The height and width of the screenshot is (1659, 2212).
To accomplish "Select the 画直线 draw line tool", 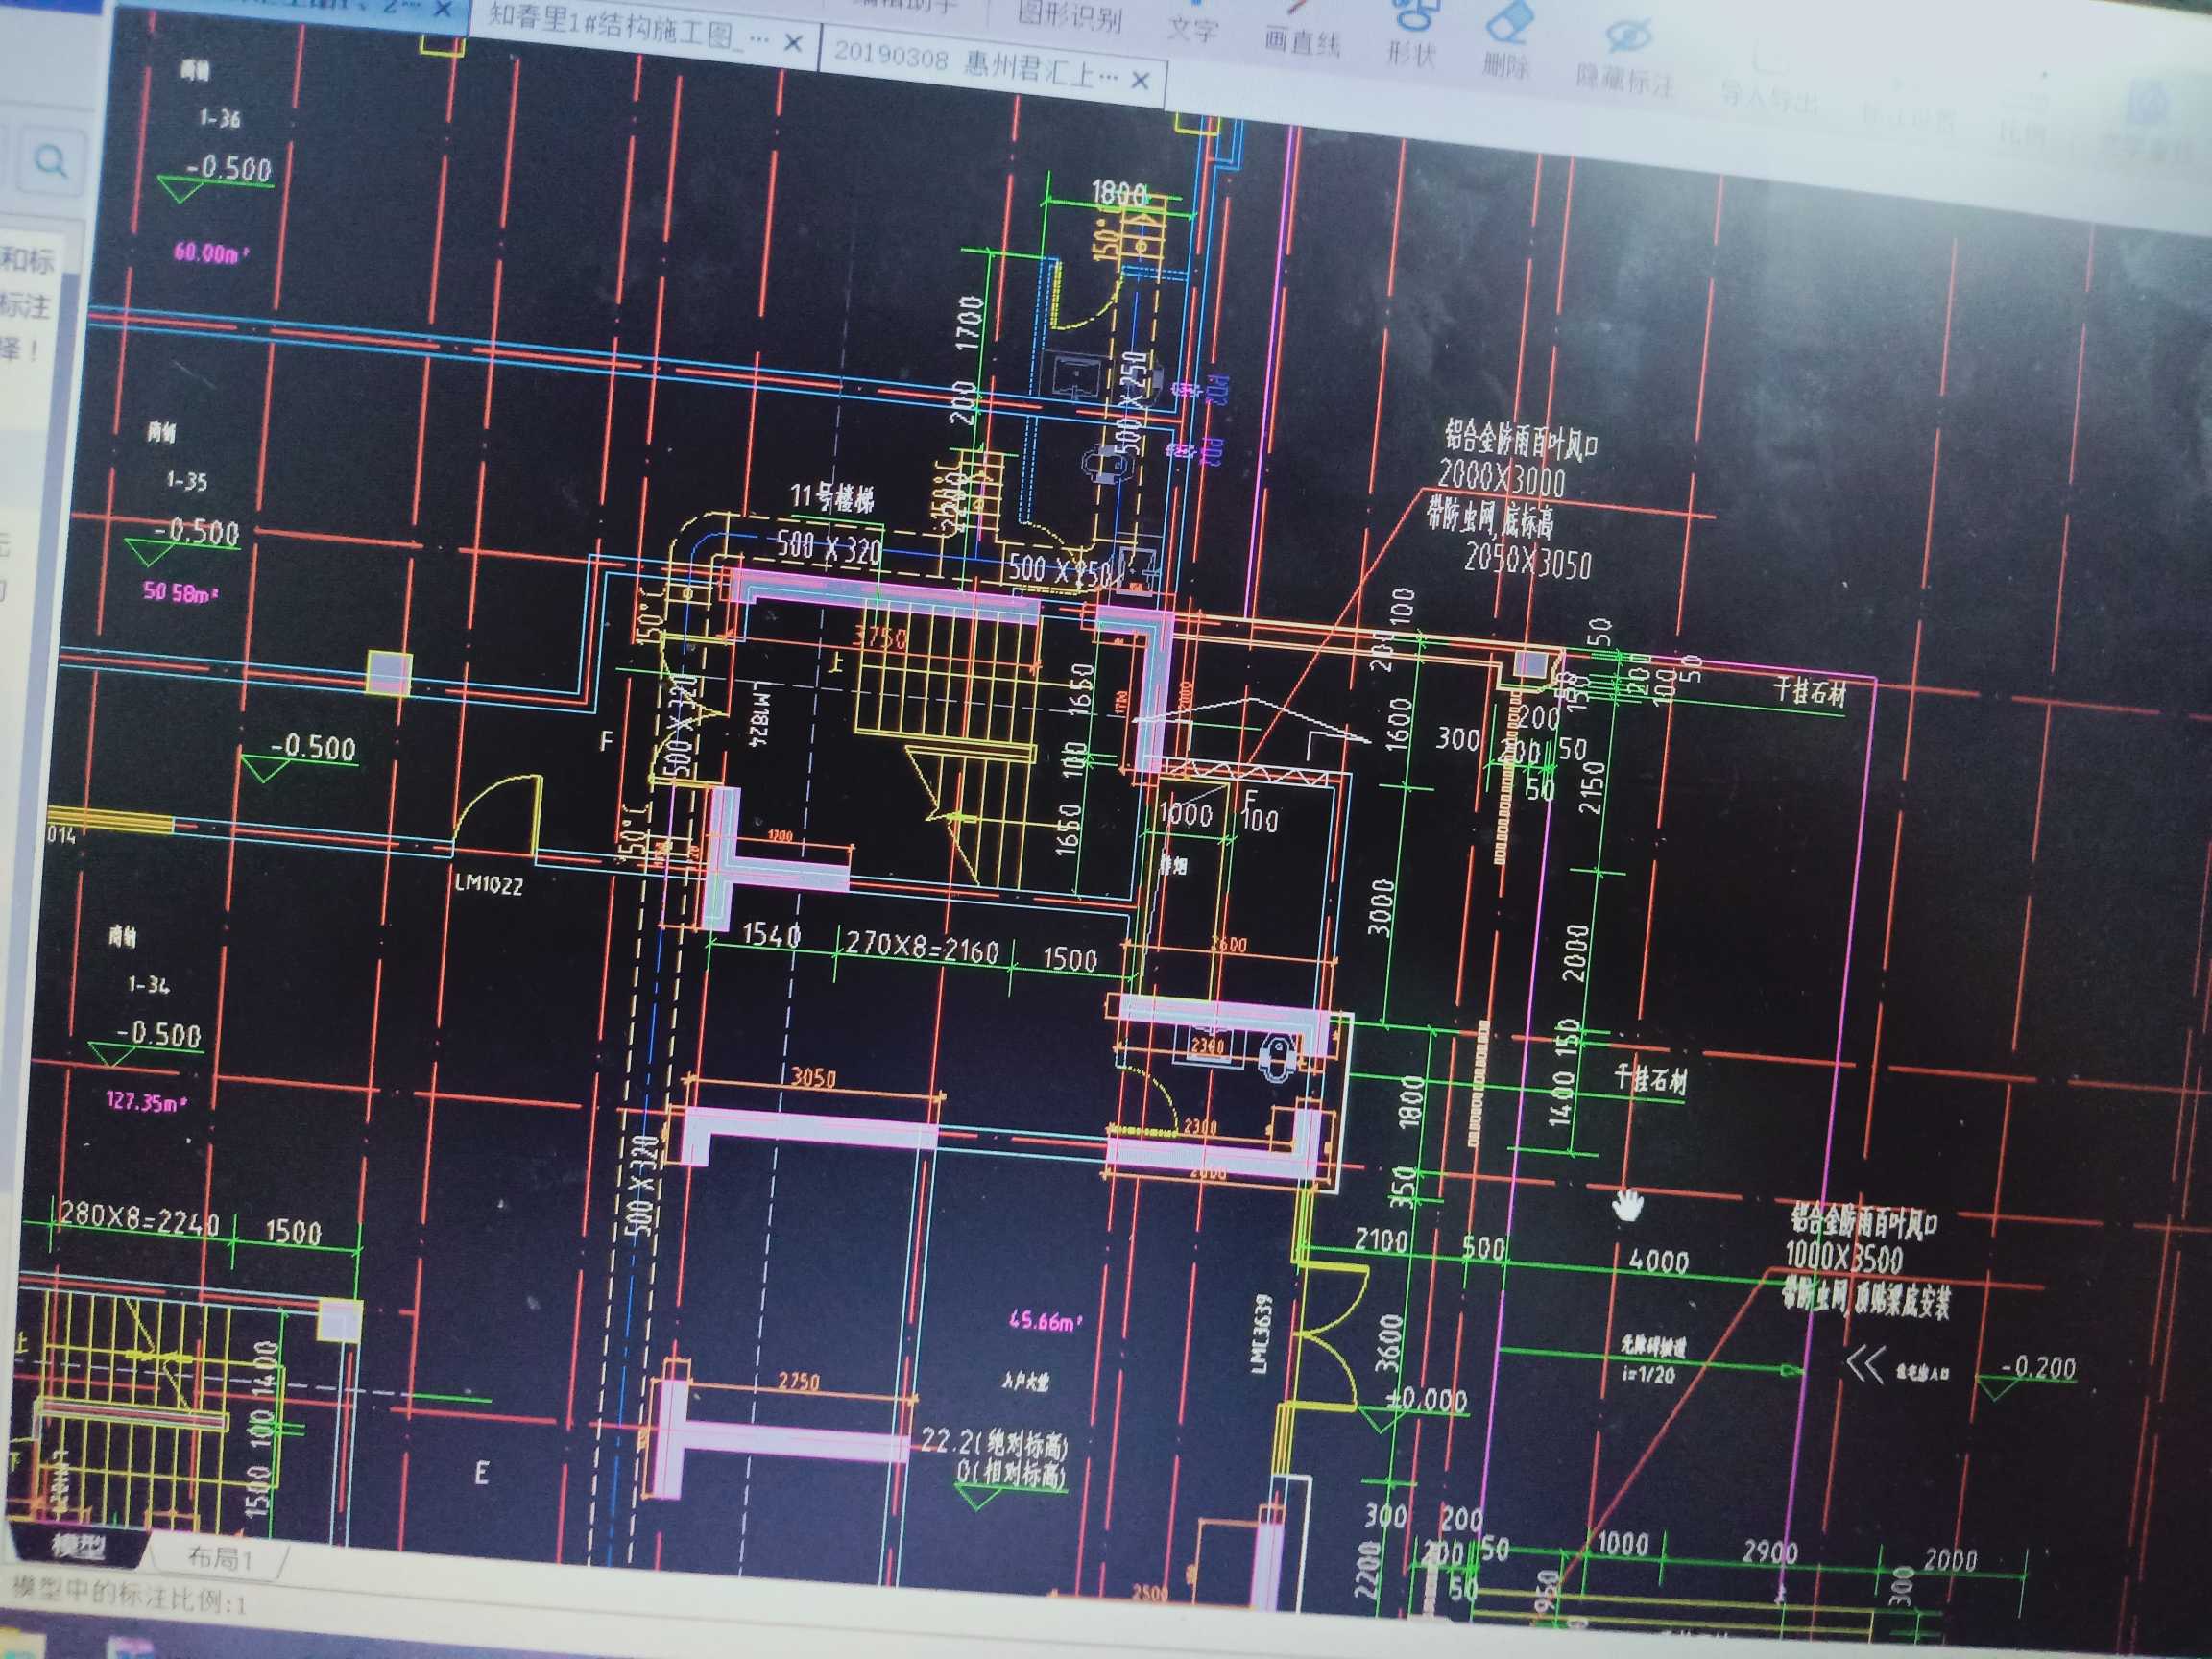I will click(1301, 28).
